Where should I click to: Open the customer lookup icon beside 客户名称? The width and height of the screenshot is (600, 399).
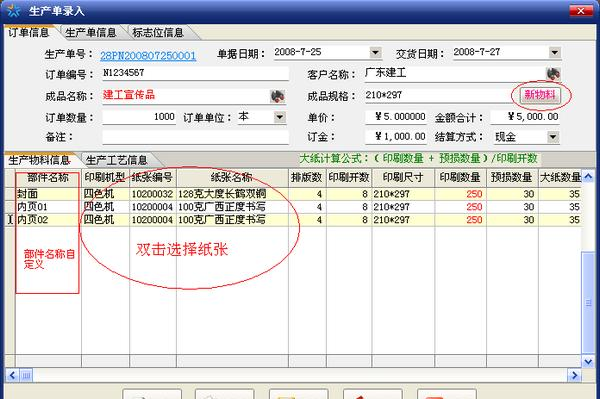tap(553, 73)
